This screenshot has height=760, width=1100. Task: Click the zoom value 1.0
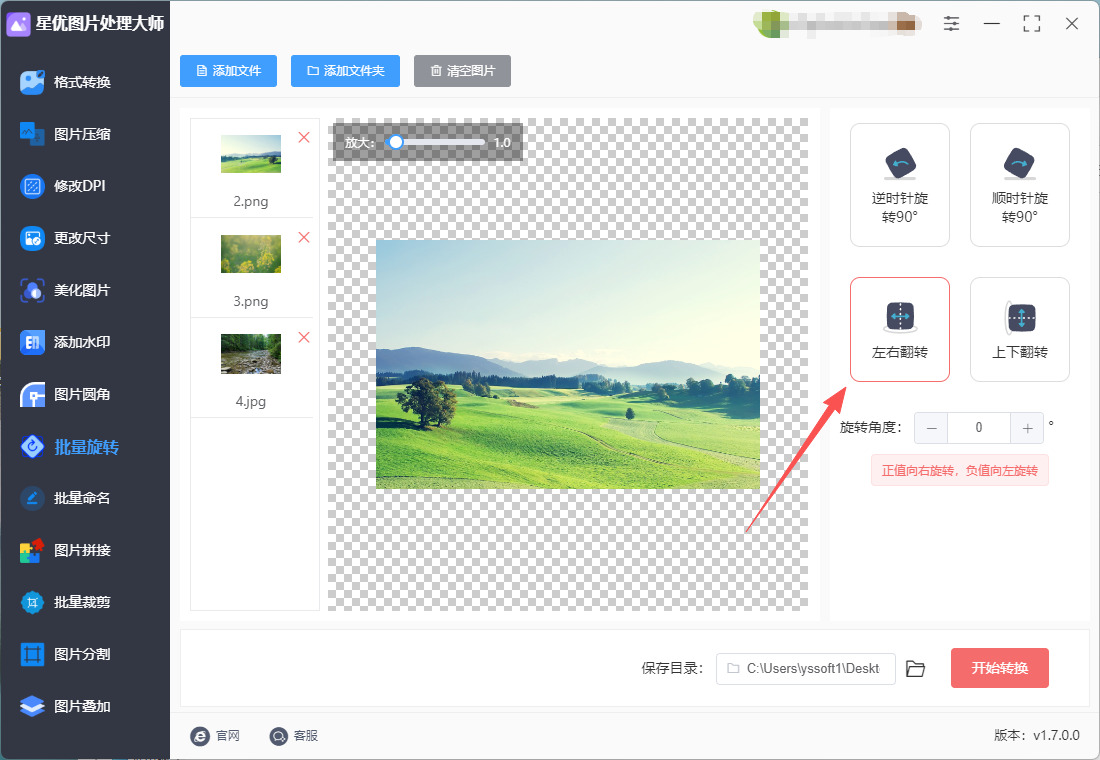502,142
